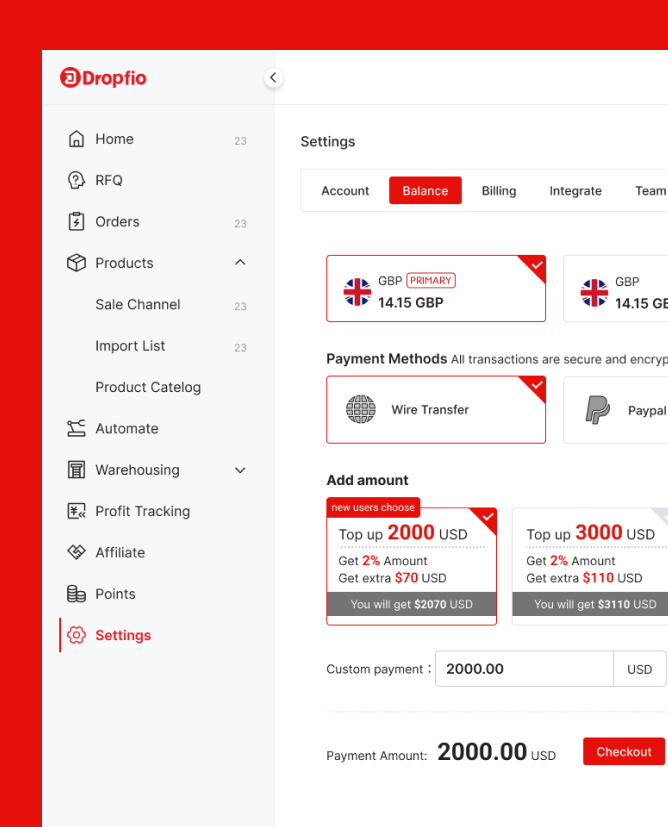Open RFQ via its question-bubble icon
Image resolution: width=668 pixels, height=827 pixels.
tap(76, 180)
